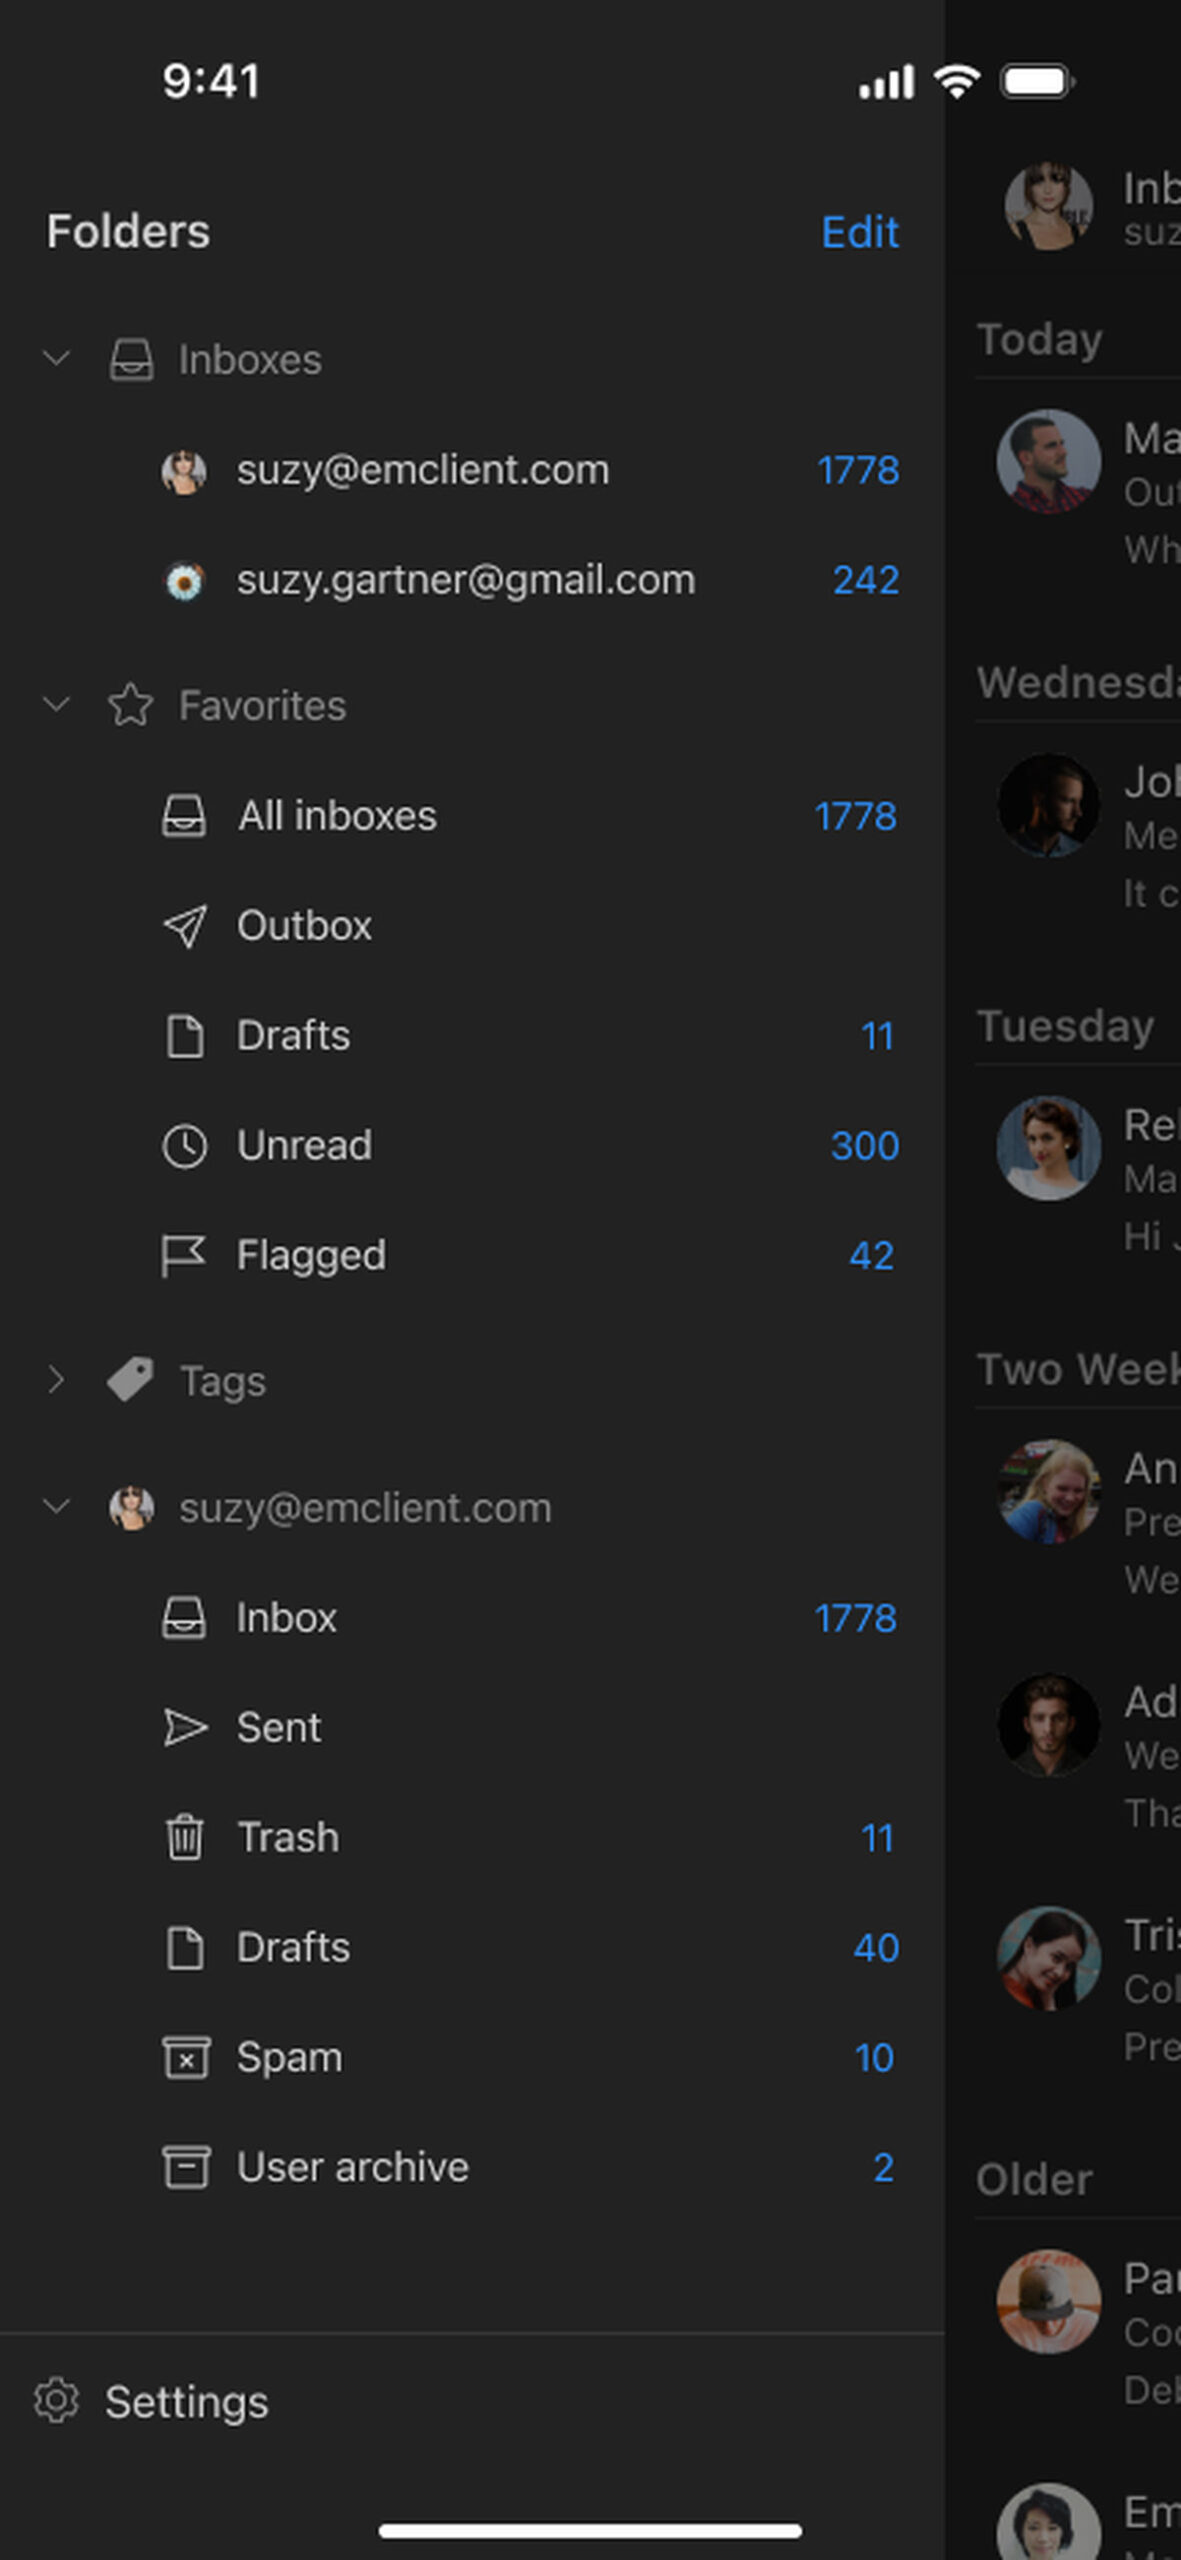The height and width of the screenshot is (2560, 1181).
Task: Tap the User archive box icon
Action: 185,2167
